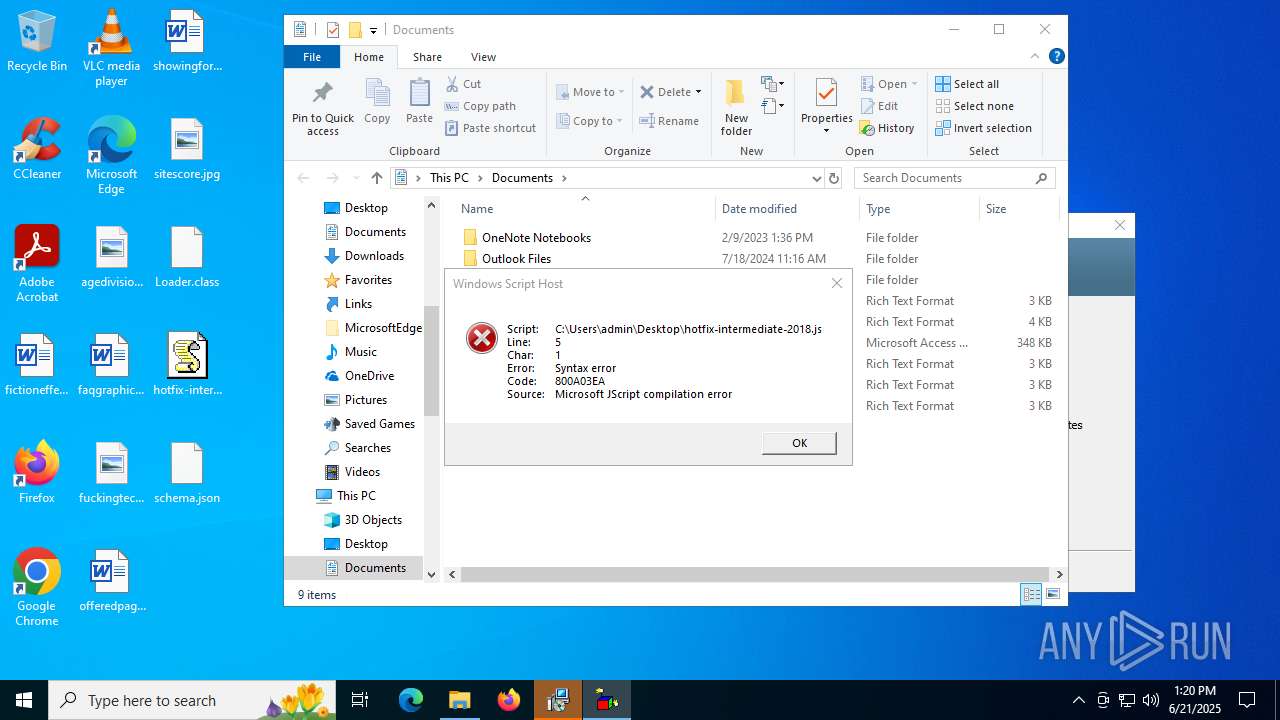
Task: Select Saved Games in navigation pane
Action: point(379,424)
